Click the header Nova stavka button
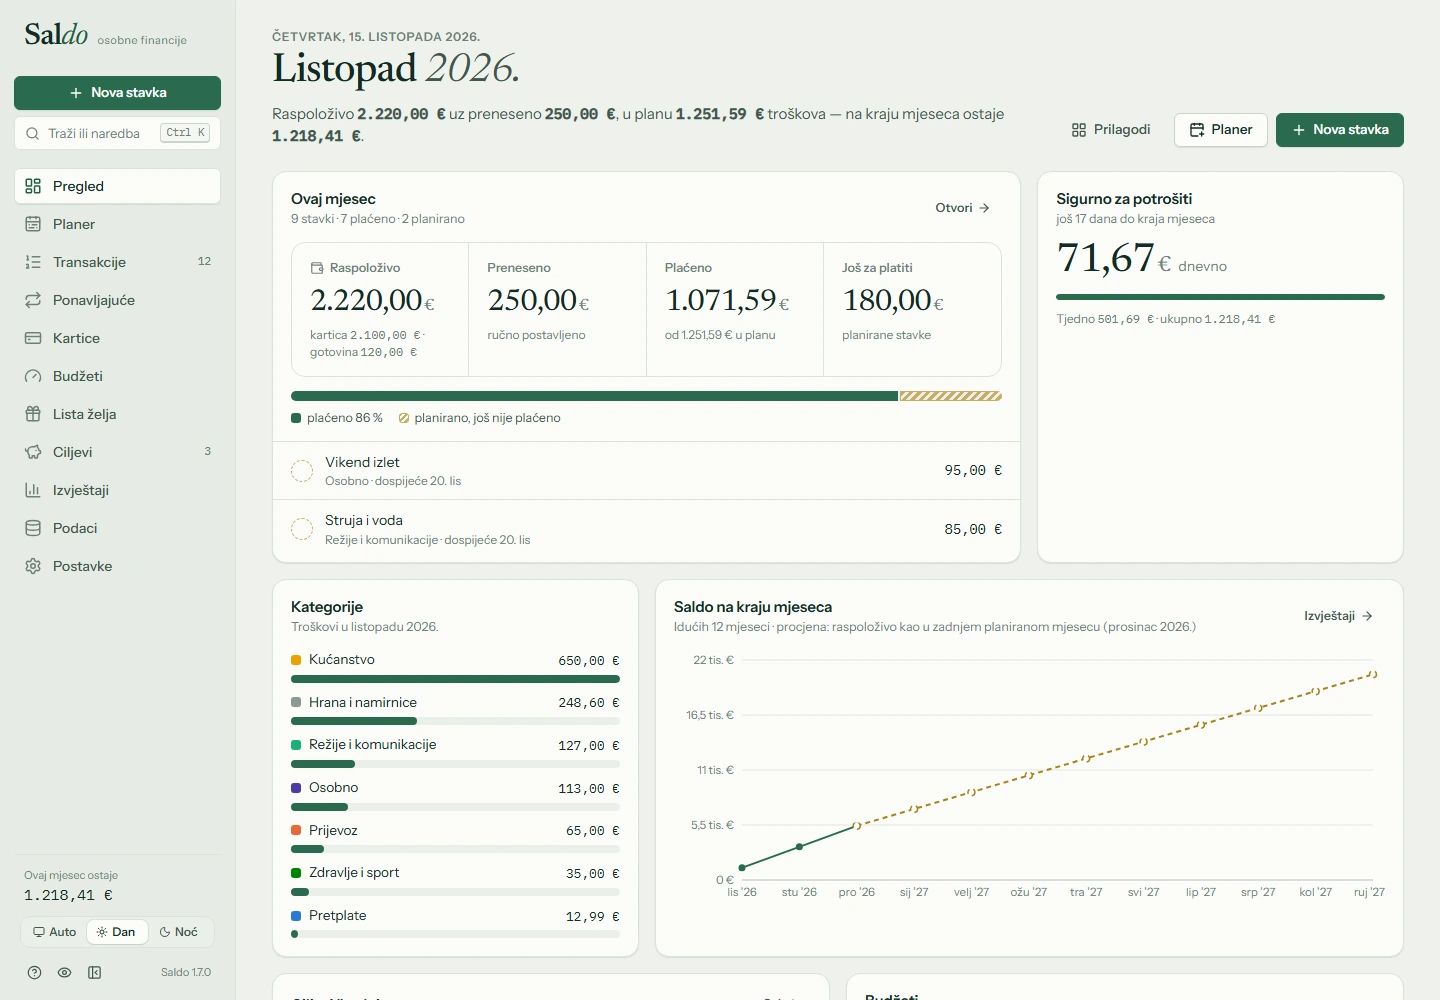This screenshot has height=1000, width=1440. [x=1340, y=130]
